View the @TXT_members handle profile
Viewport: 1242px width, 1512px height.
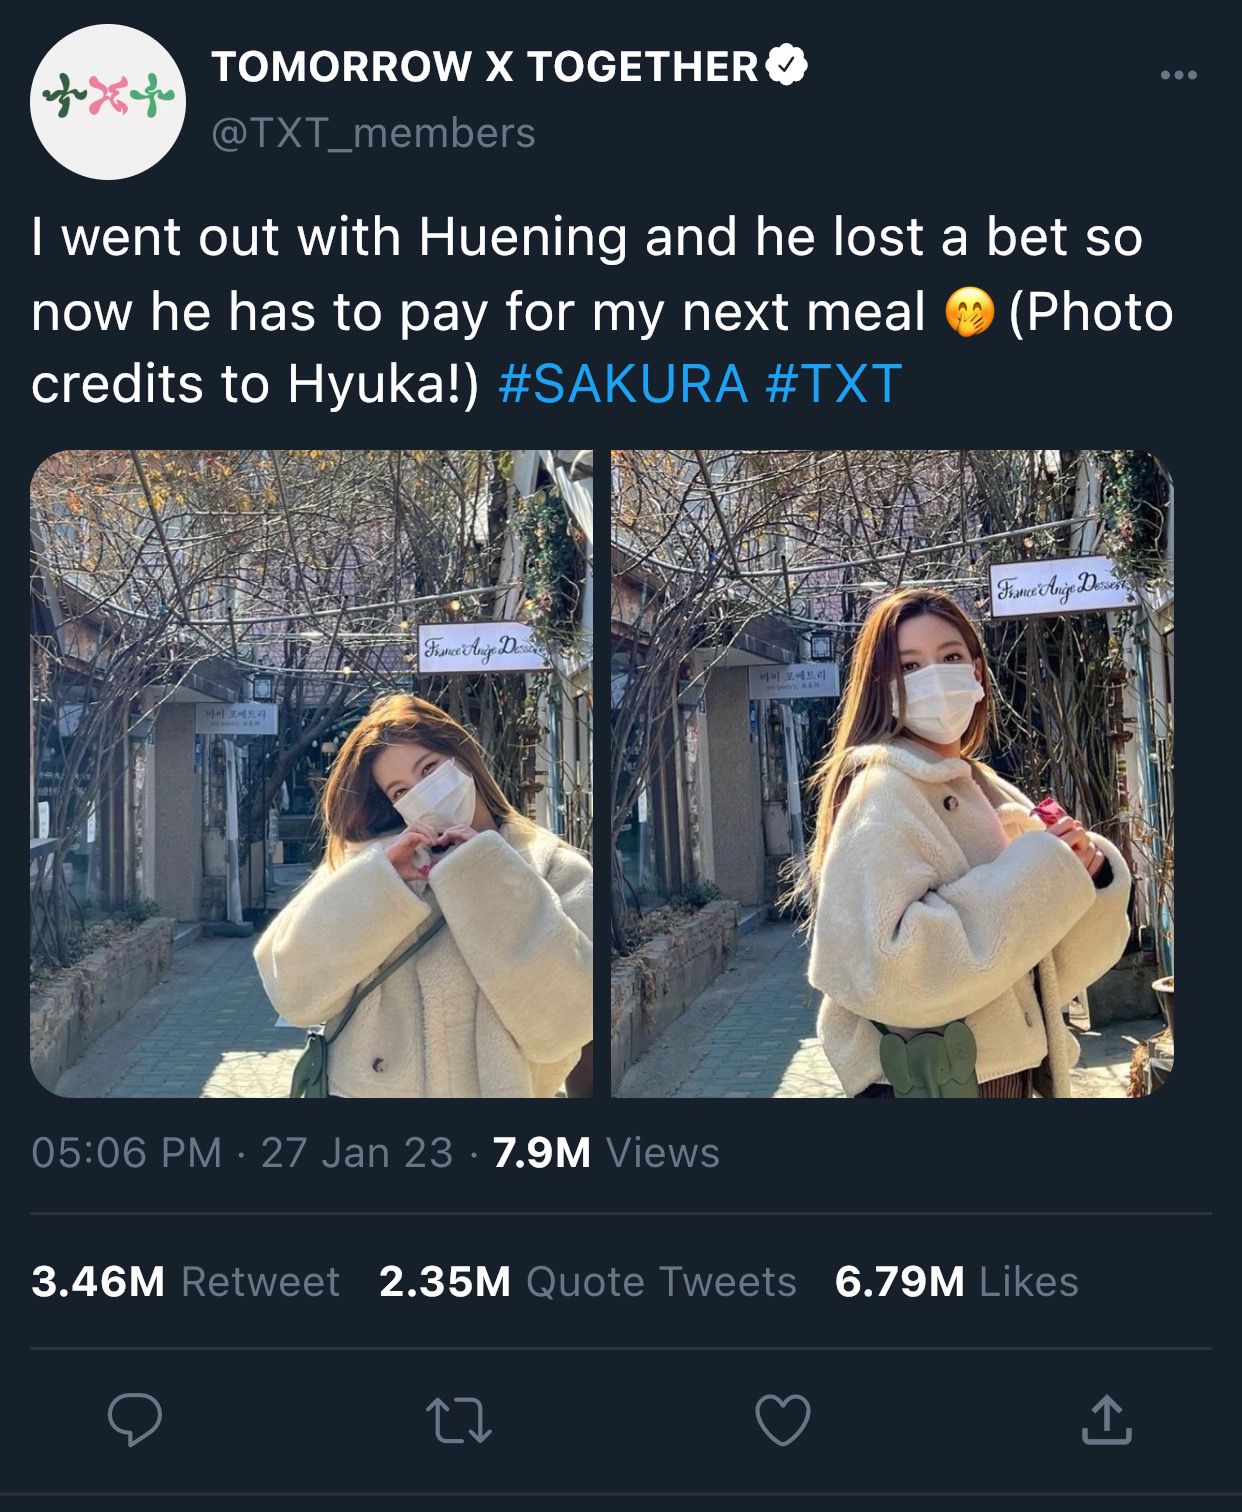(x=374, y=133)
